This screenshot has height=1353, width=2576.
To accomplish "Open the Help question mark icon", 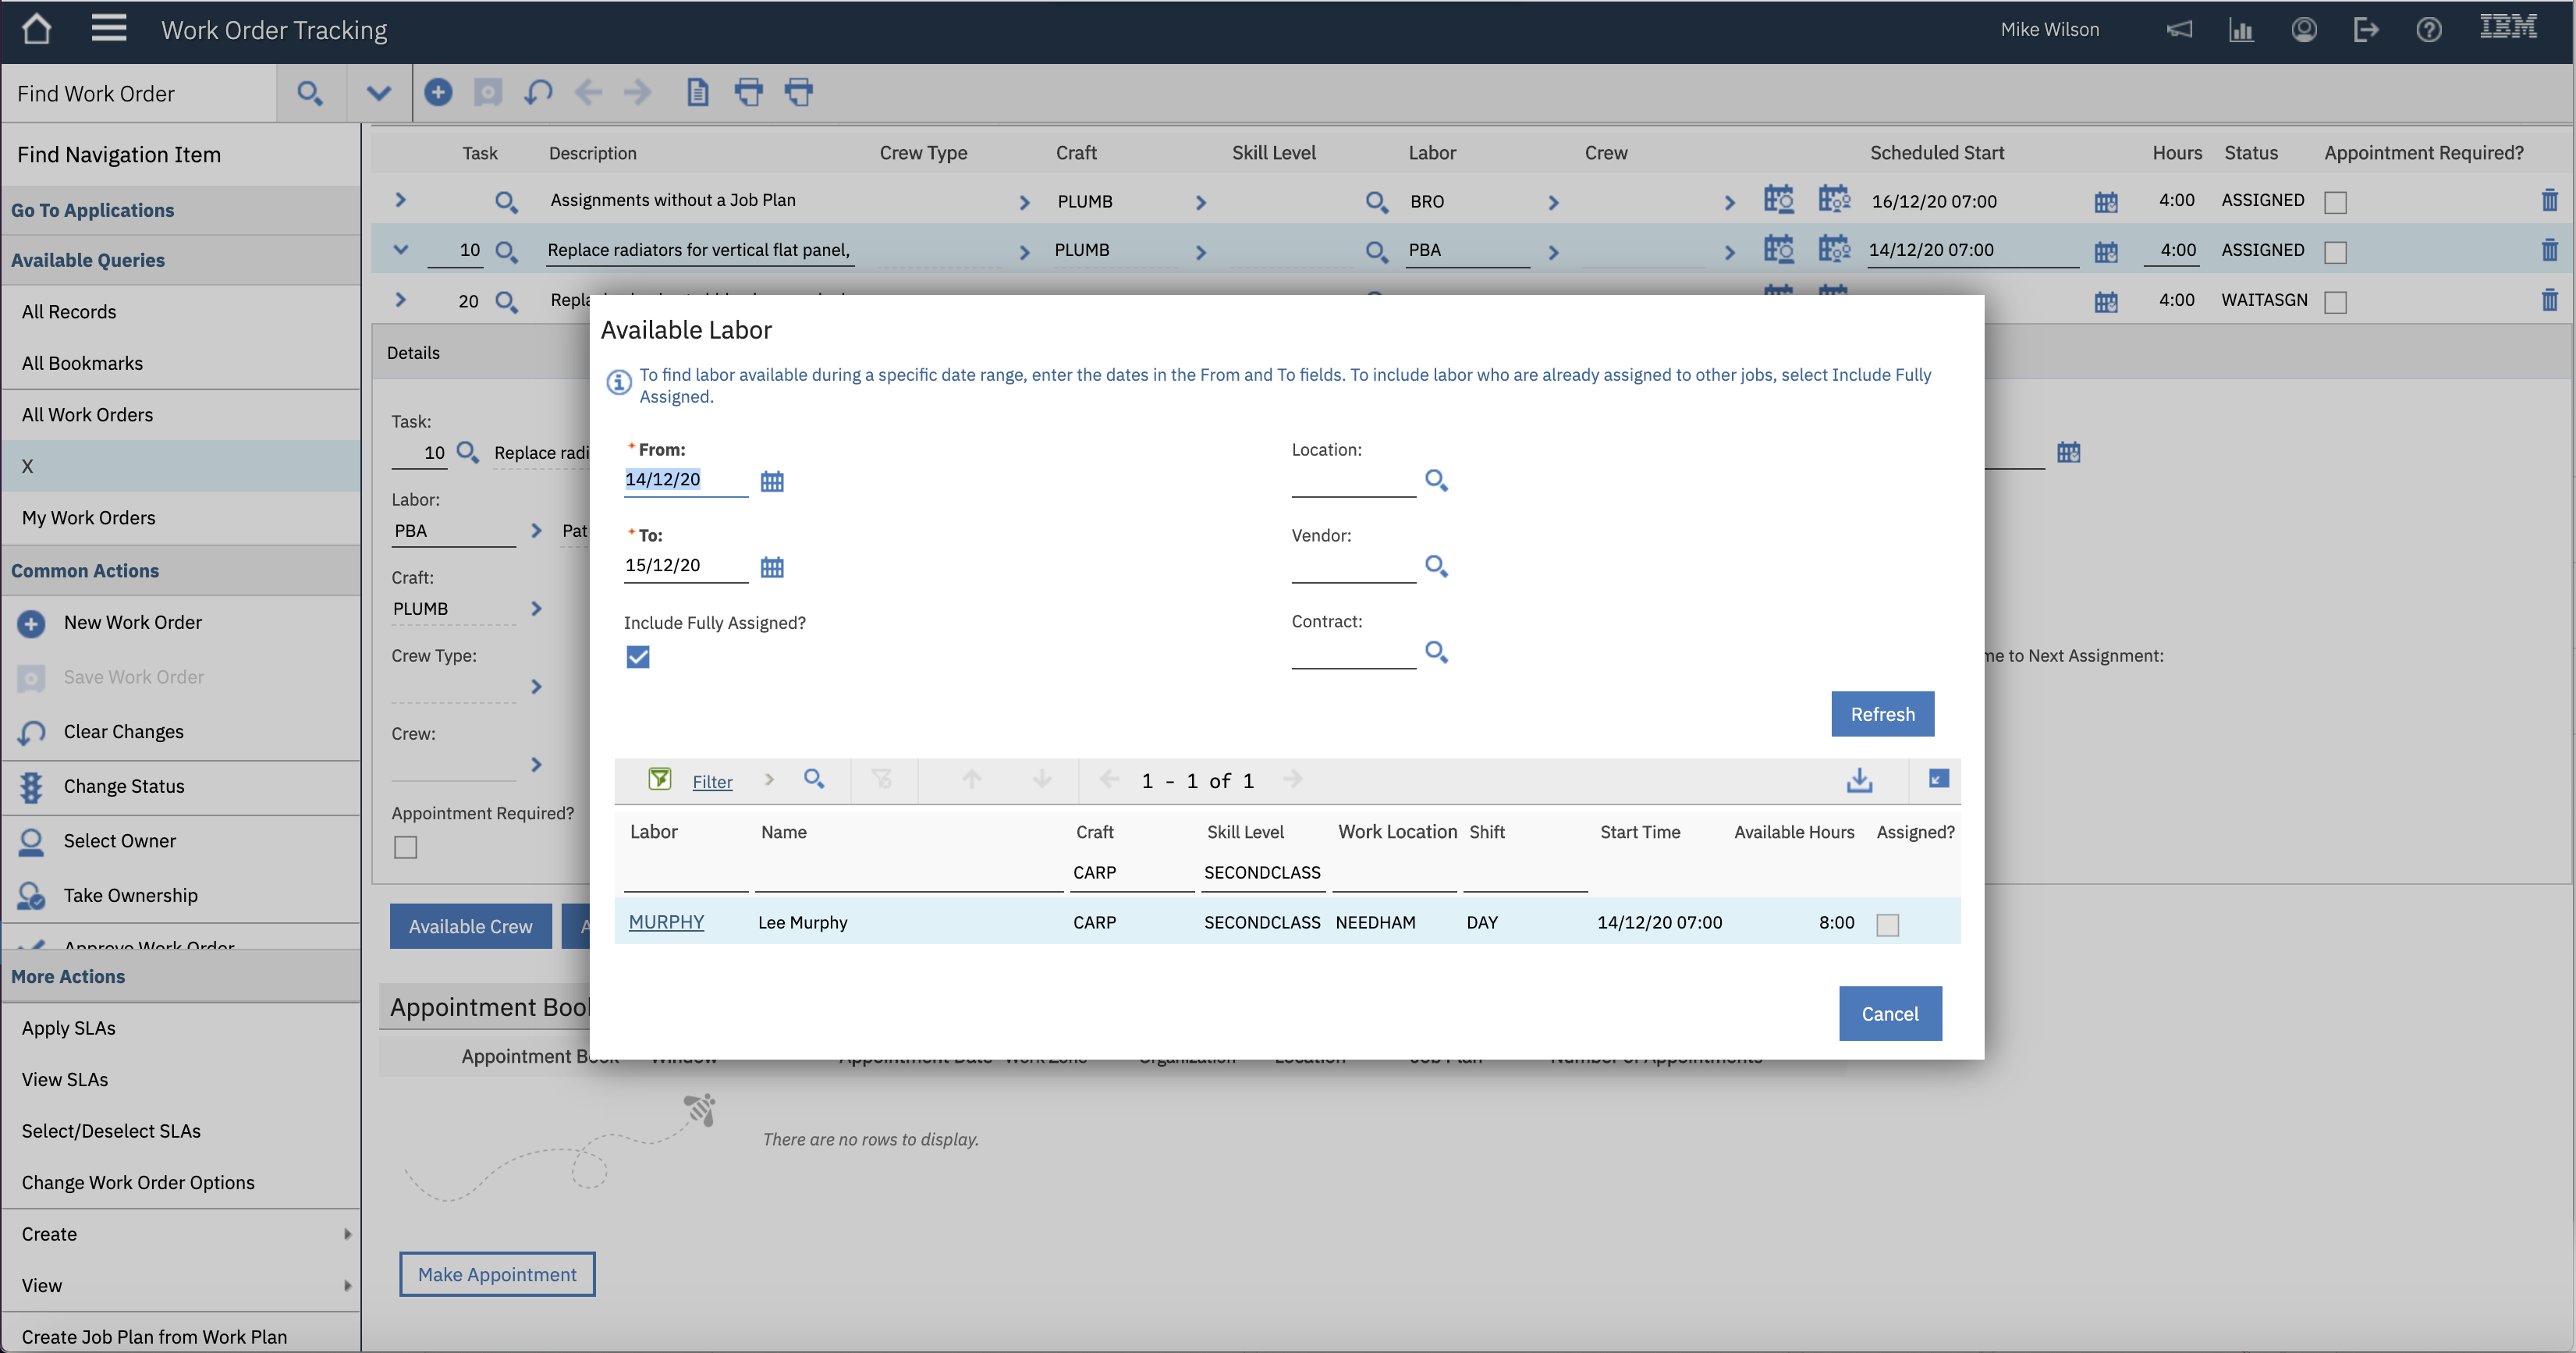I will (2428, 29).
